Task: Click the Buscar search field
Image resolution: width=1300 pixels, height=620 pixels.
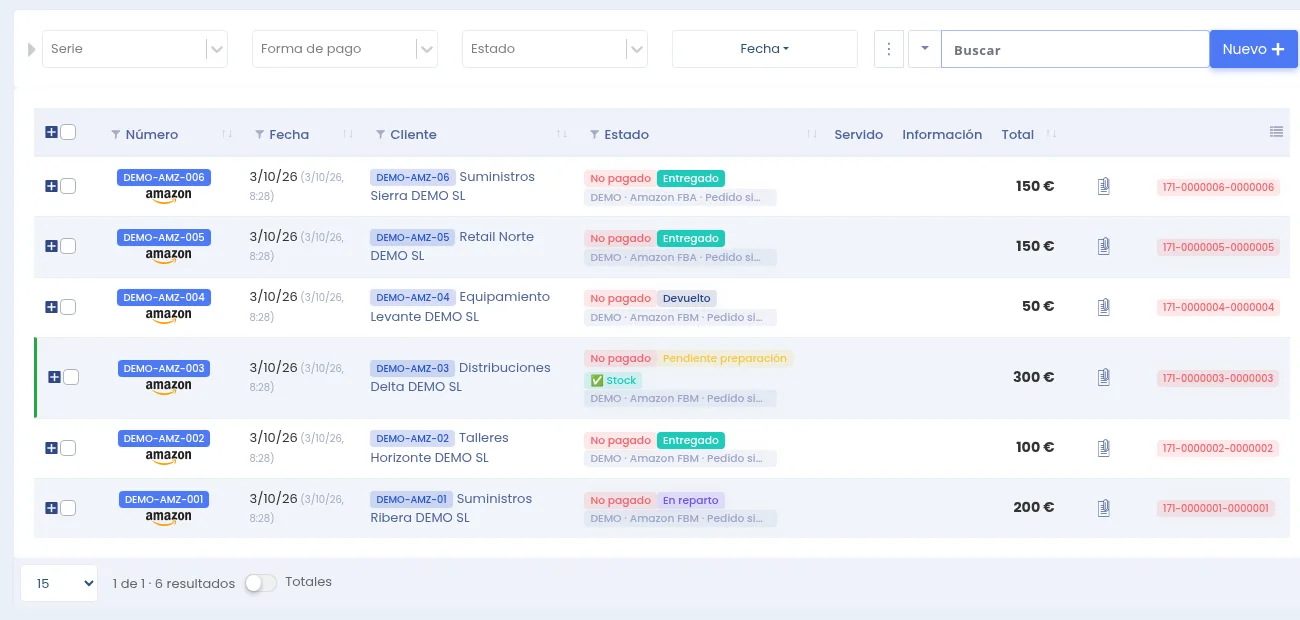Action: [1075, 49]
